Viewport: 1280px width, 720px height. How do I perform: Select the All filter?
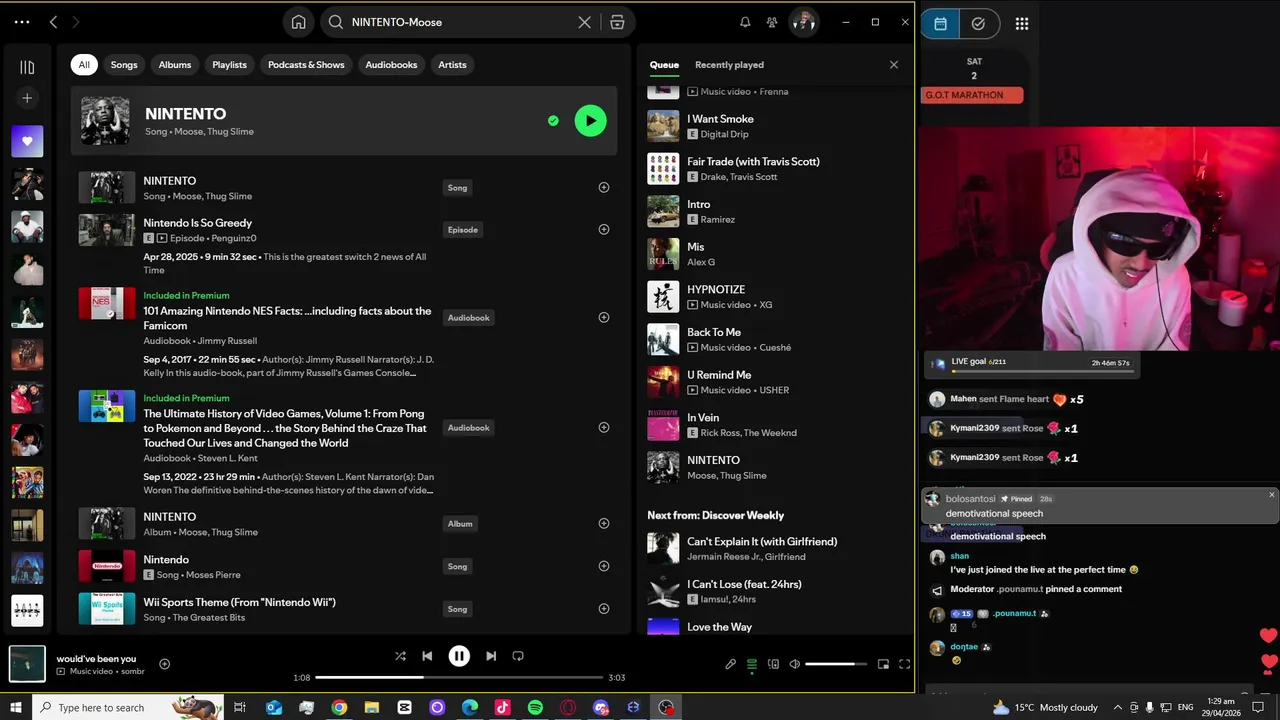pyautogui.click(x=84, y=65)
